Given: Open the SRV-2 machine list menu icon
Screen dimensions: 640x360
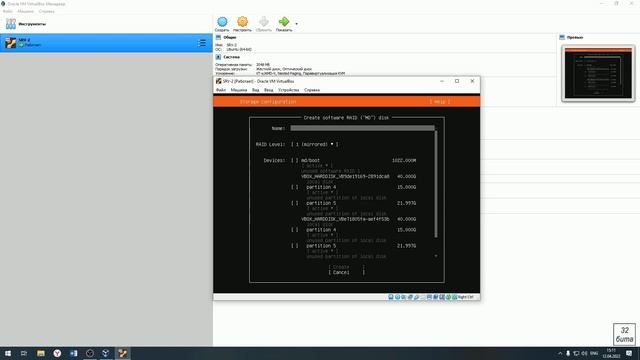Looking at the screenshot, I should (x=202, y=43).
